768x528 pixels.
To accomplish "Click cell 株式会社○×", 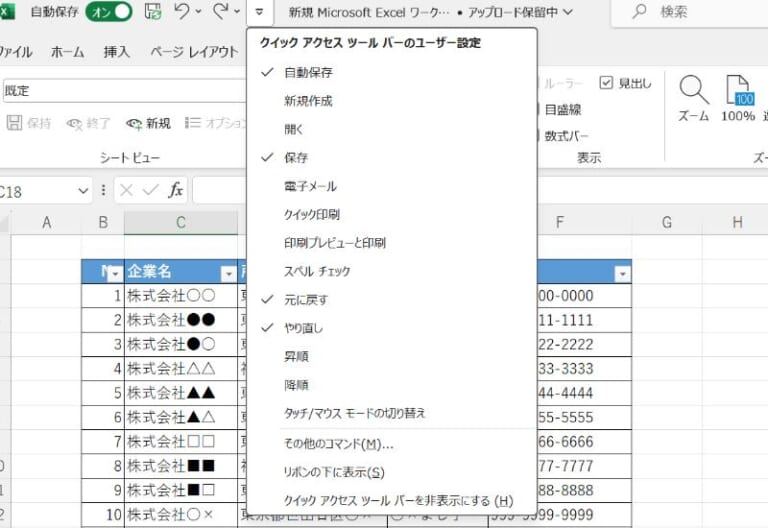I will [x=181, y=515].
